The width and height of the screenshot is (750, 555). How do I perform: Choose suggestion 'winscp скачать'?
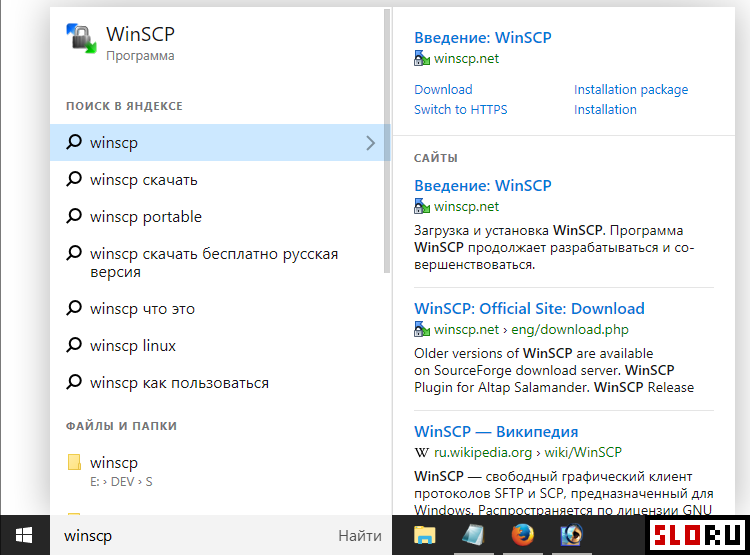click(143, 180)
